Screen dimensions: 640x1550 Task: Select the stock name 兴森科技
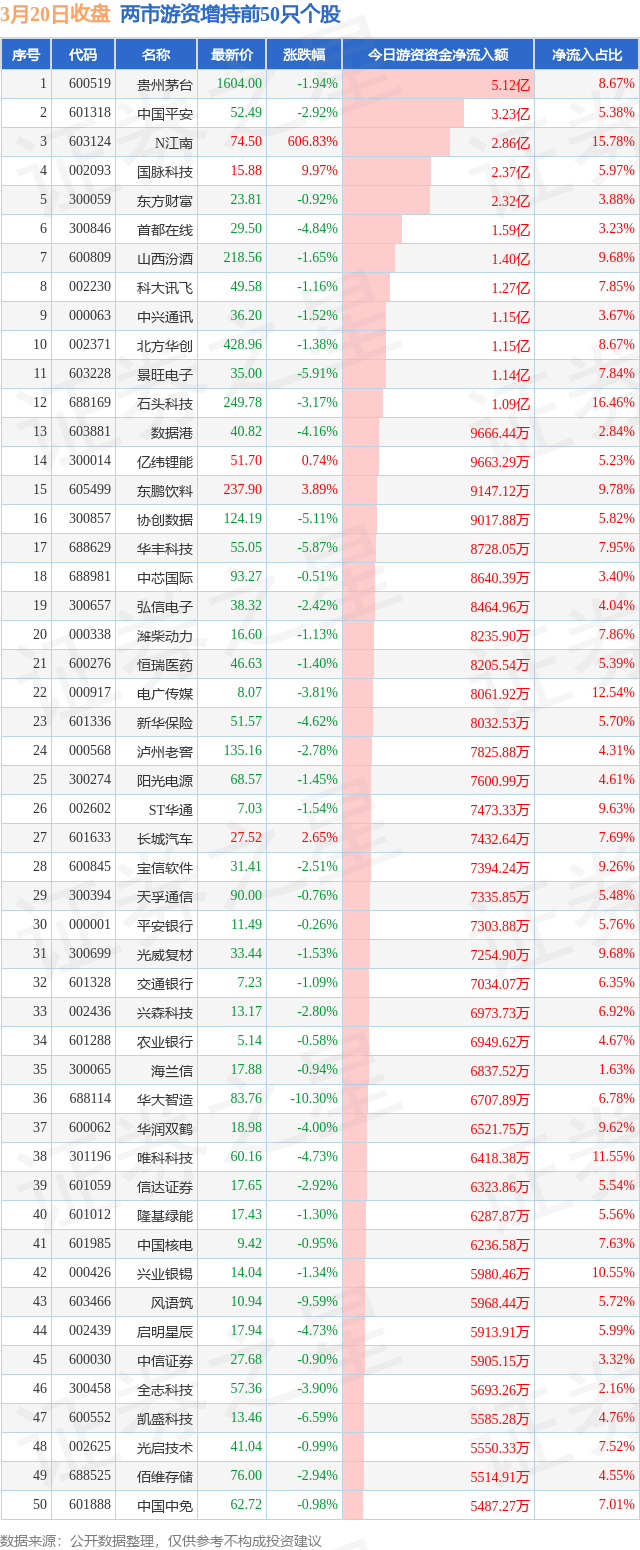pyautogui.click(x=166, y=1013)
